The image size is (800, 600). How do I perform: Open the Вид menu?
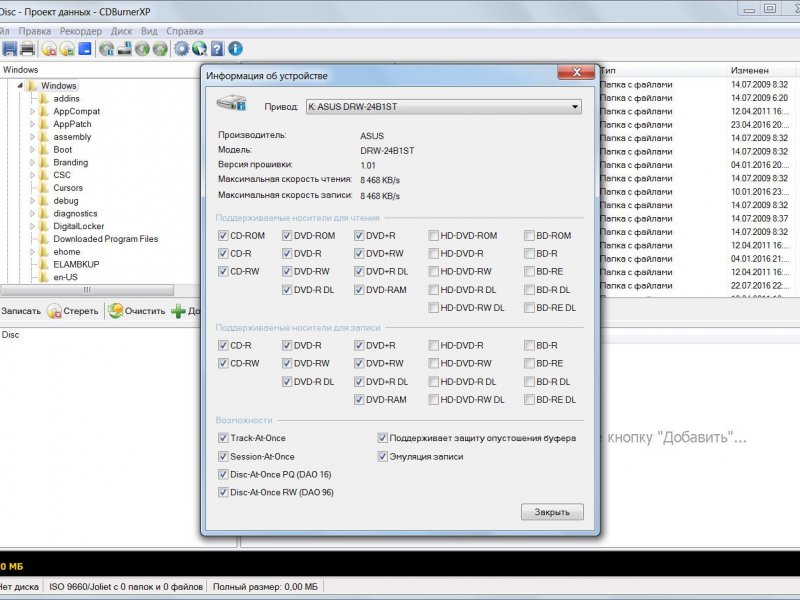[149, 31]
